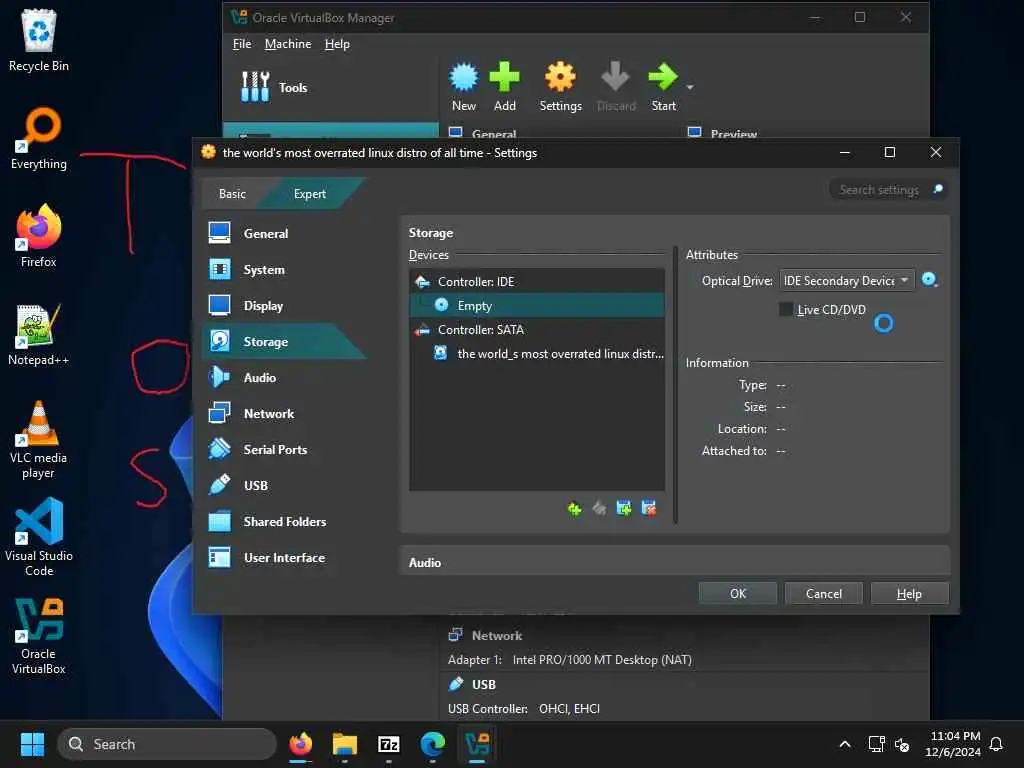The width and height of the screenshot is (1024, 768).
Task: Click the remove attachment icon below devices
Action: 648,508
